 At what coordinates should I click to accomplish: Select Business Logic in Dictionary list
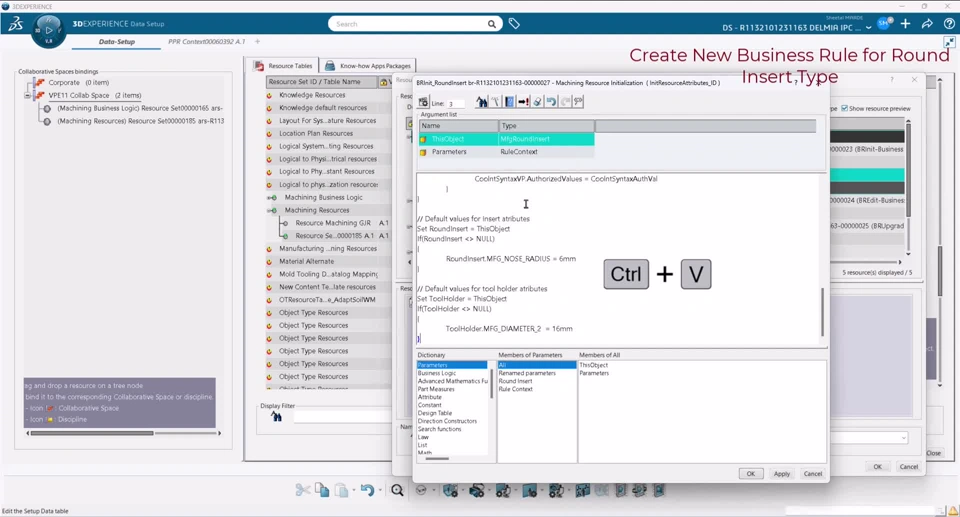(x=437, y=373)
